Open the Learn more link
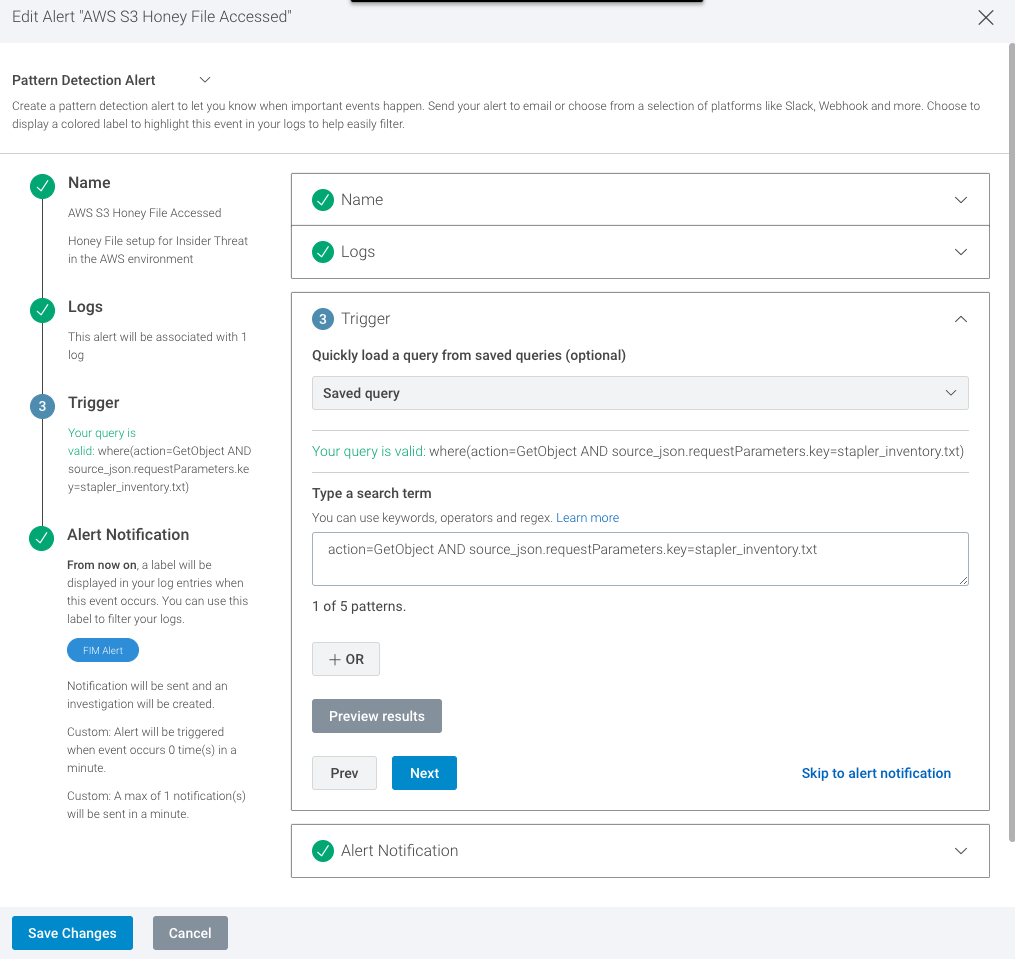Viewport: 1015px width, 959px height. click(x=587, y=518)
